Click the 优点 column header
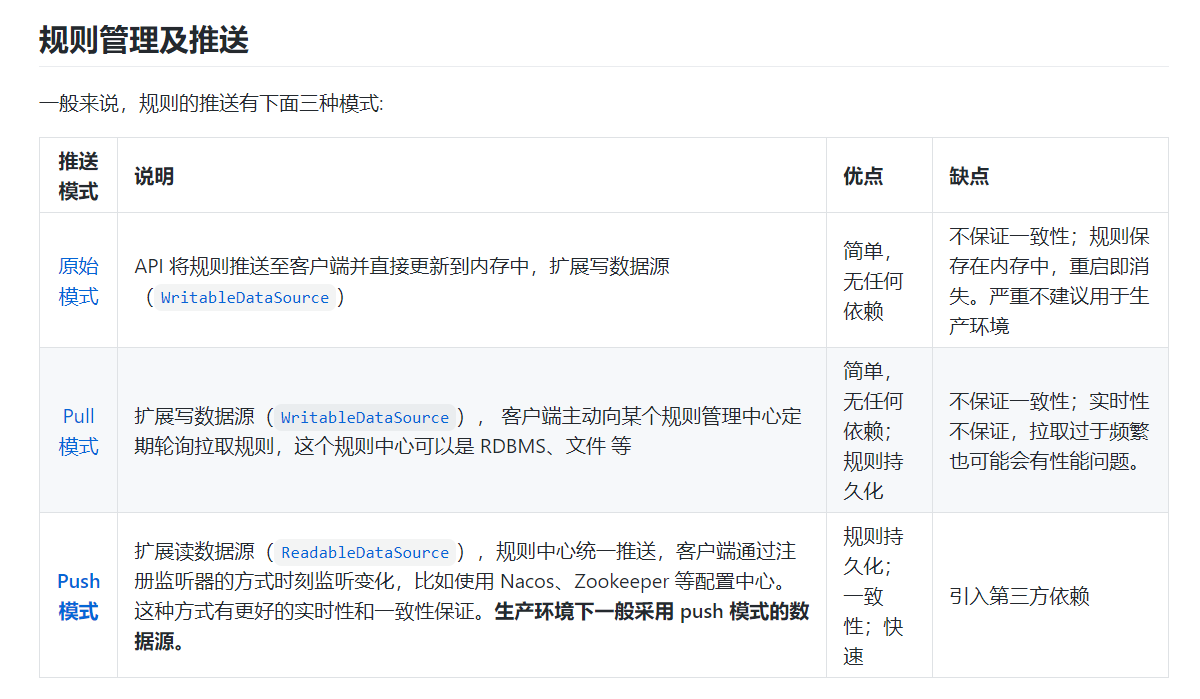 click(864, 175)
